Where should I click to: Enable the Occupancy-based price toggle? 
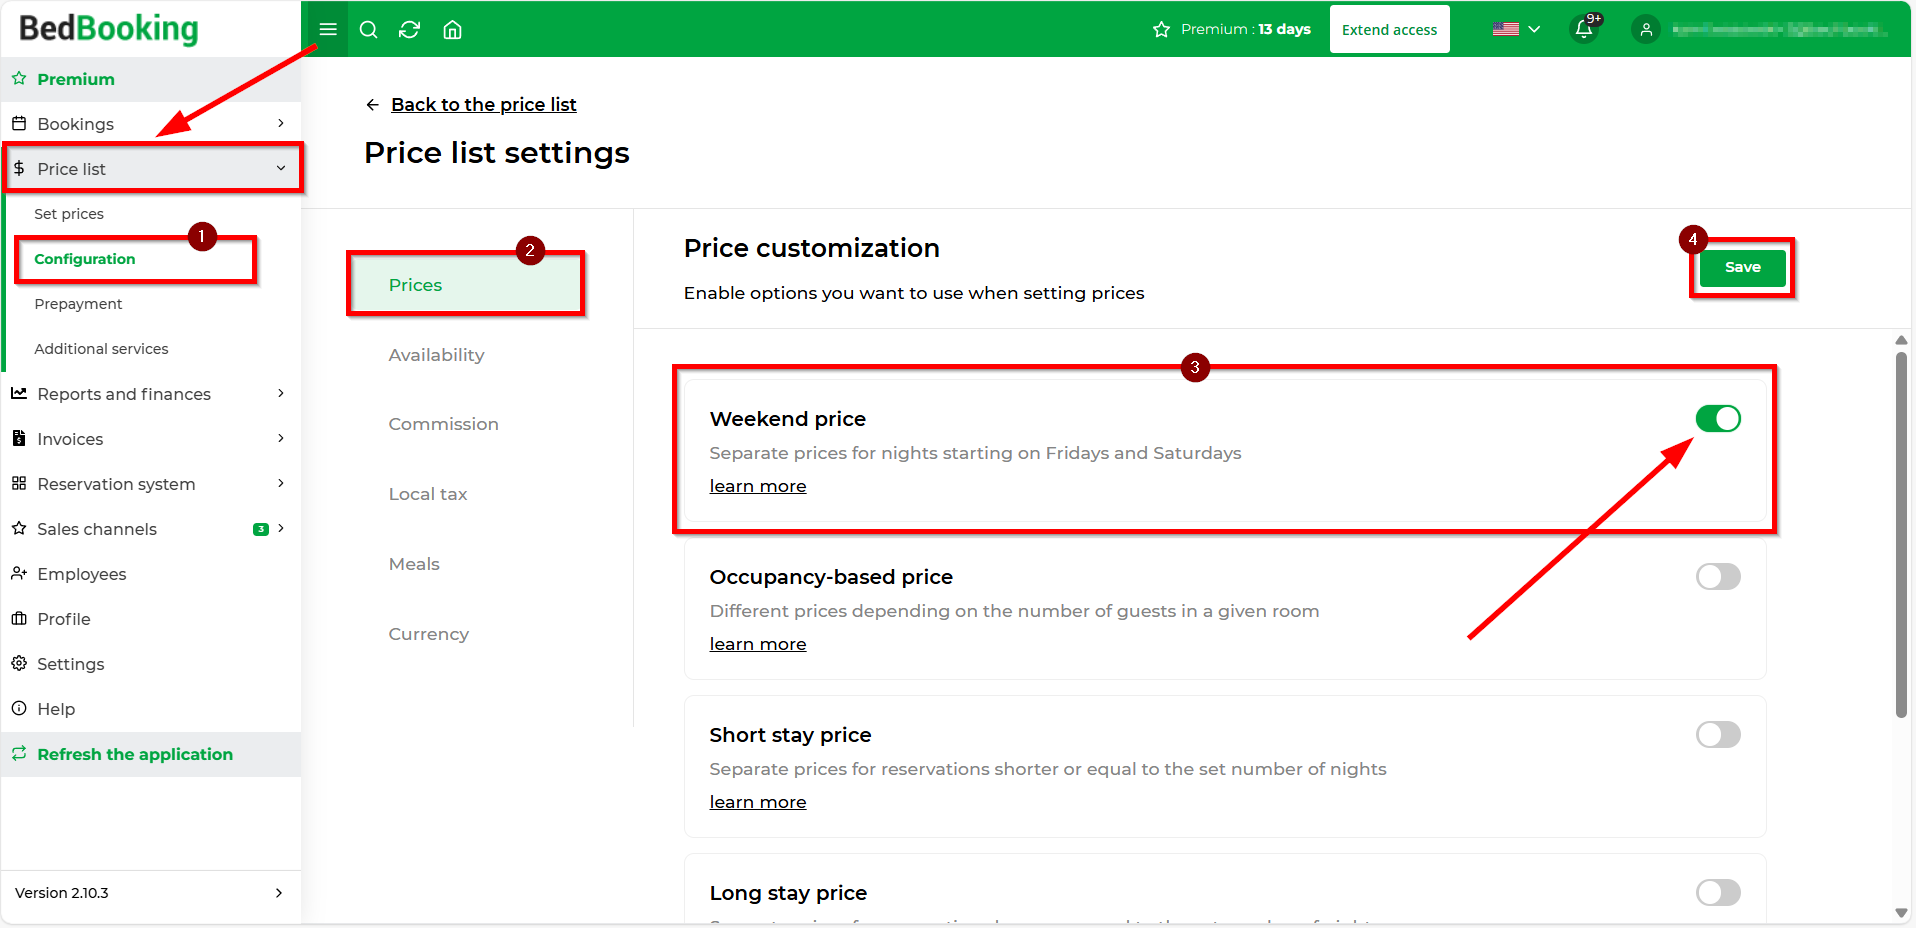1718,576
